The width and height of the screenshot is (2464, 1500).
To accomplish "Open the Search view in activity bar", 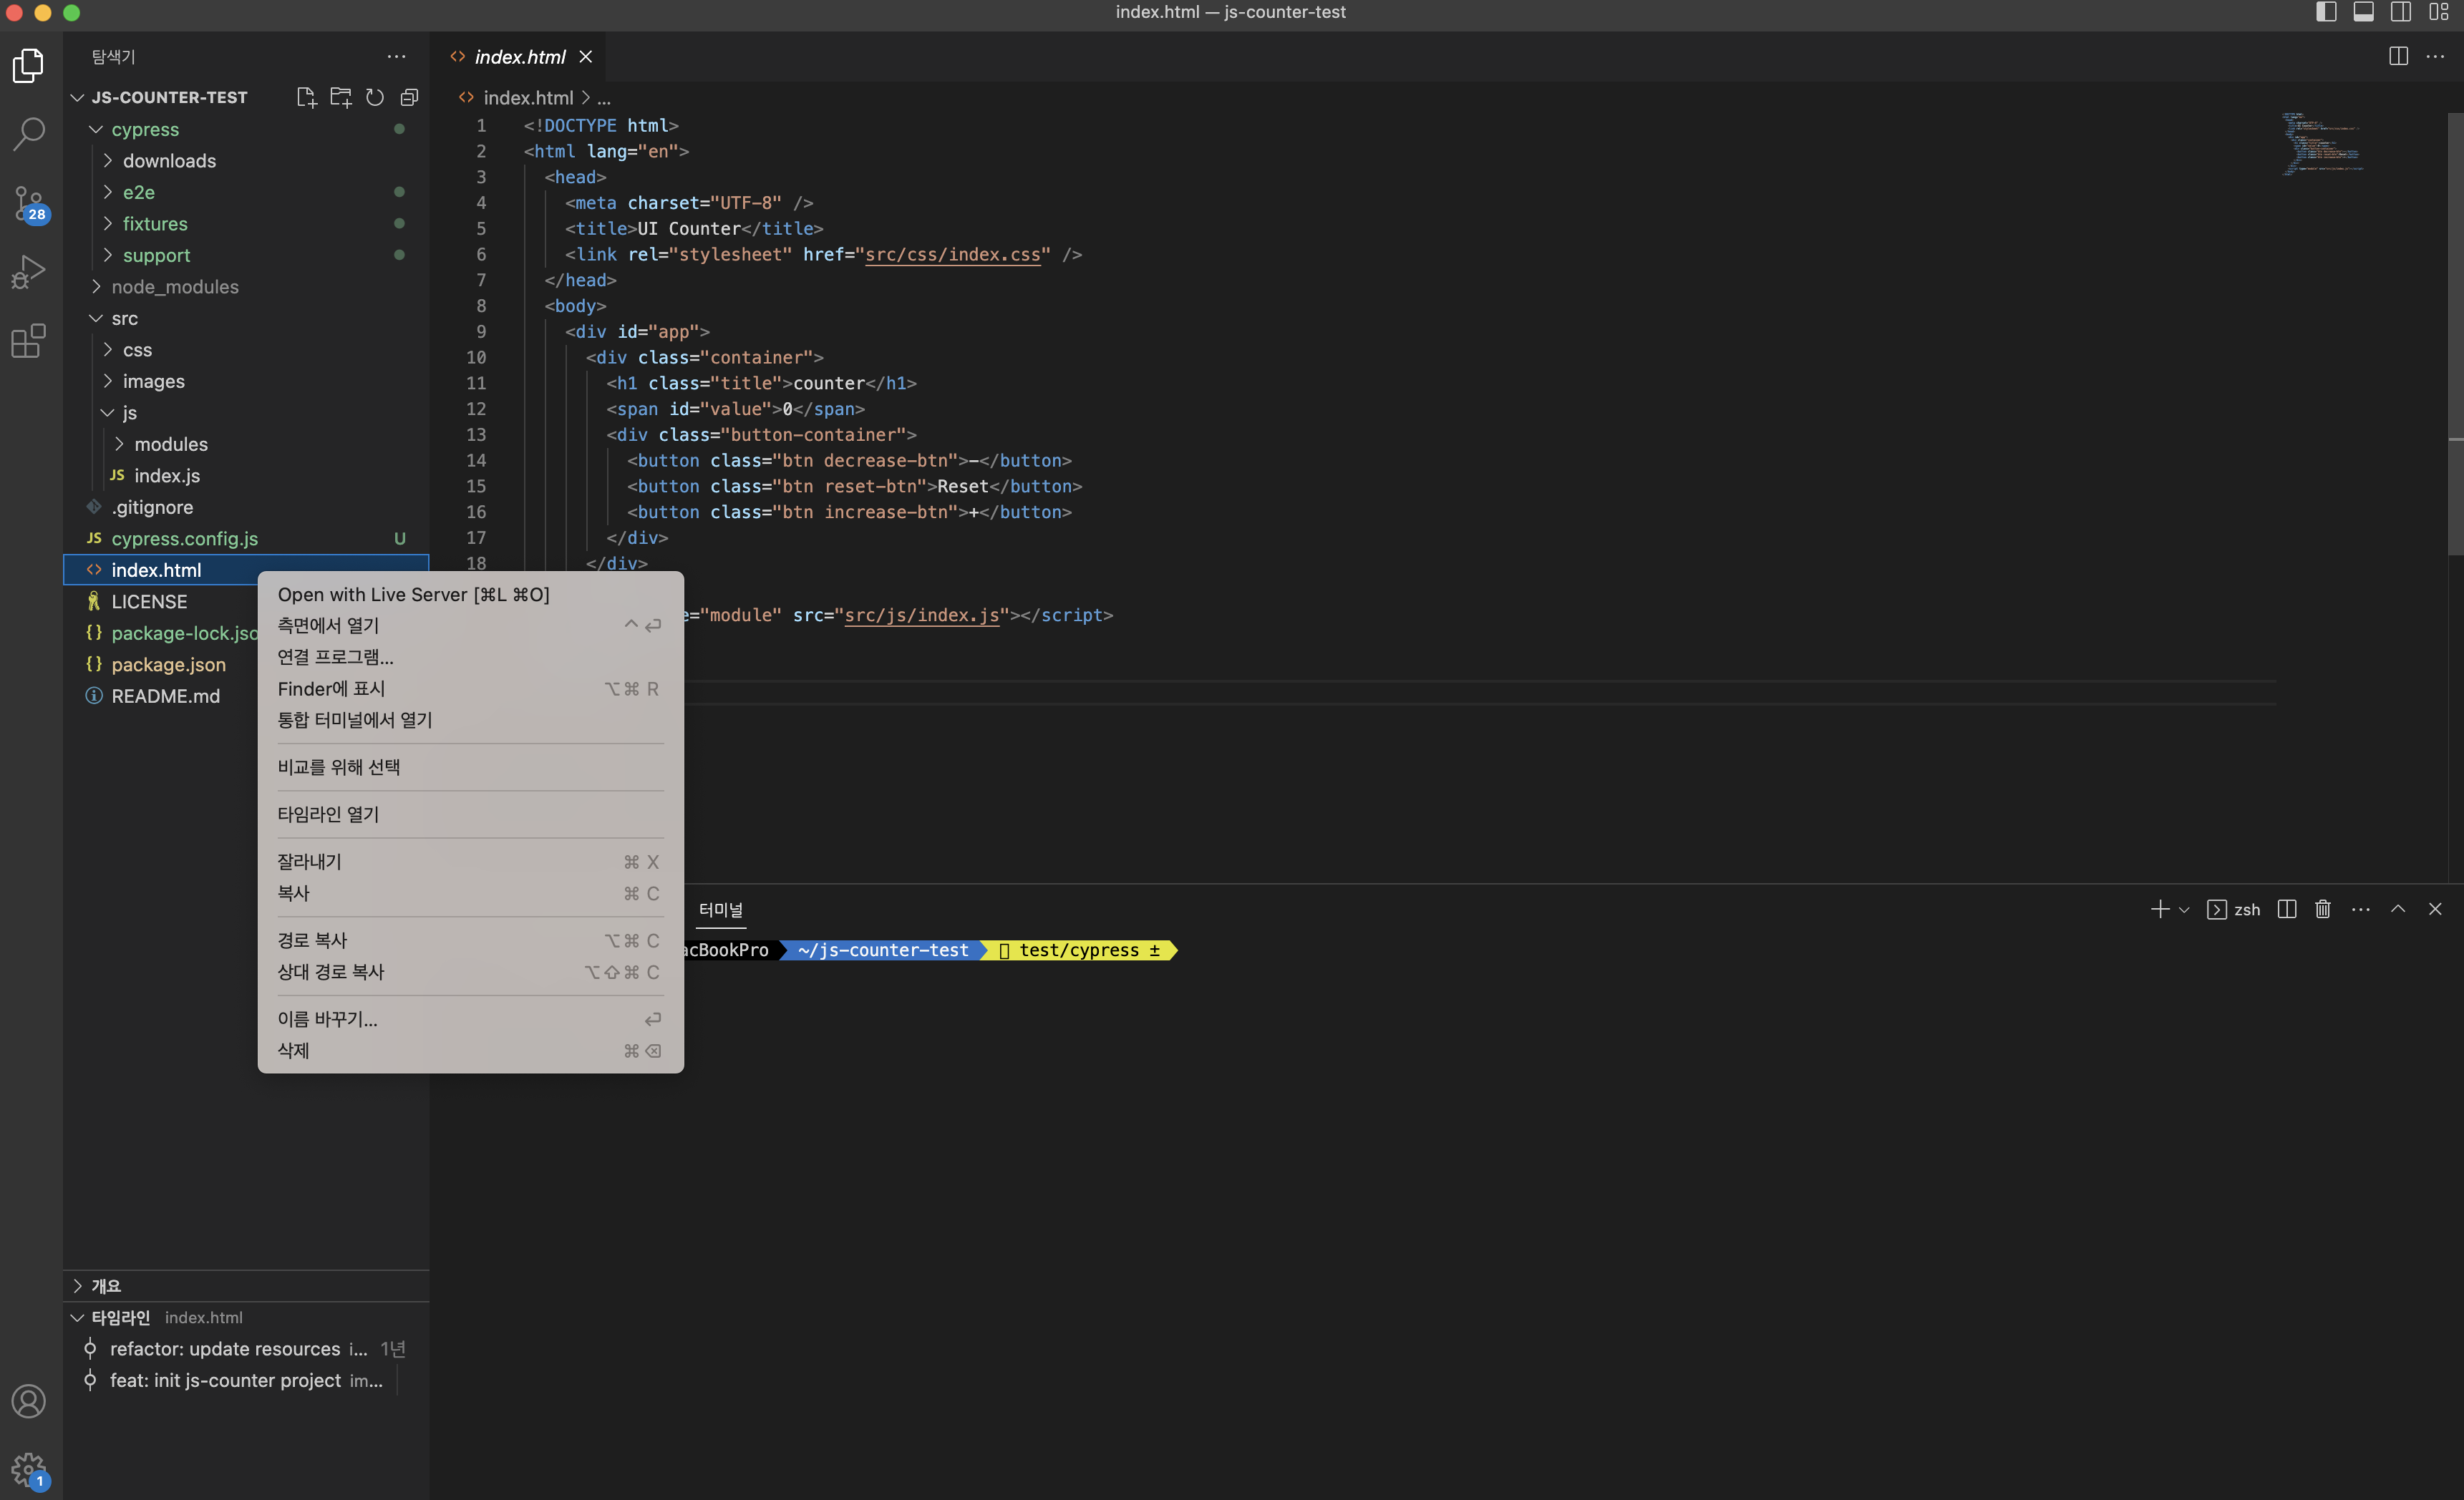I will [x=29, y=134].
